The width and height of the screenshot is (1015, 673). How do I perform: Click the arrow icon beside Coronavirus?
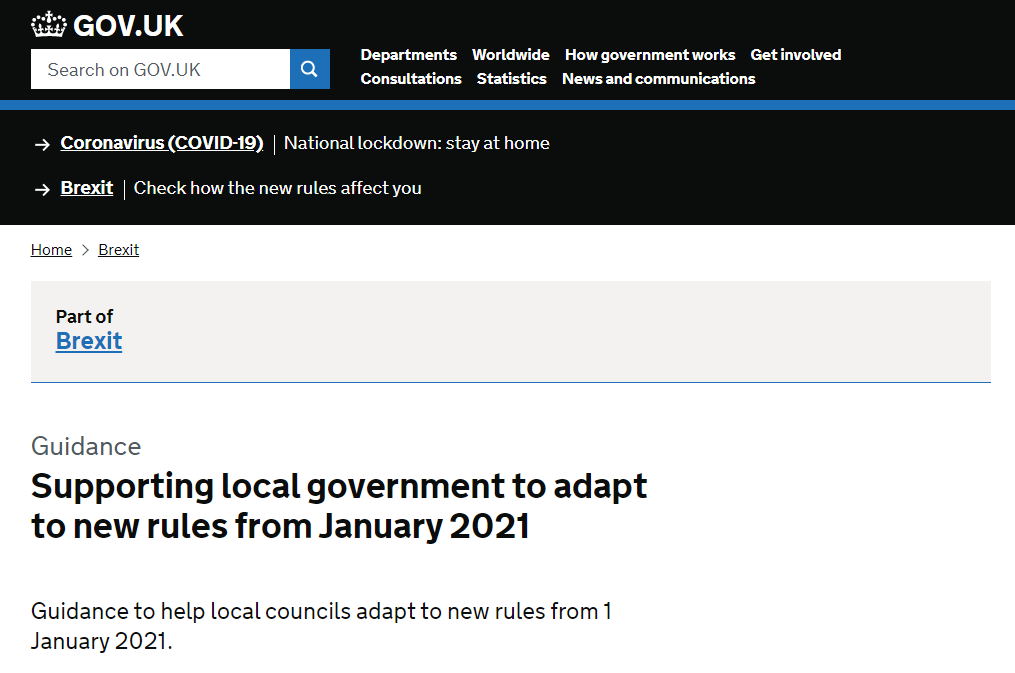42,145
